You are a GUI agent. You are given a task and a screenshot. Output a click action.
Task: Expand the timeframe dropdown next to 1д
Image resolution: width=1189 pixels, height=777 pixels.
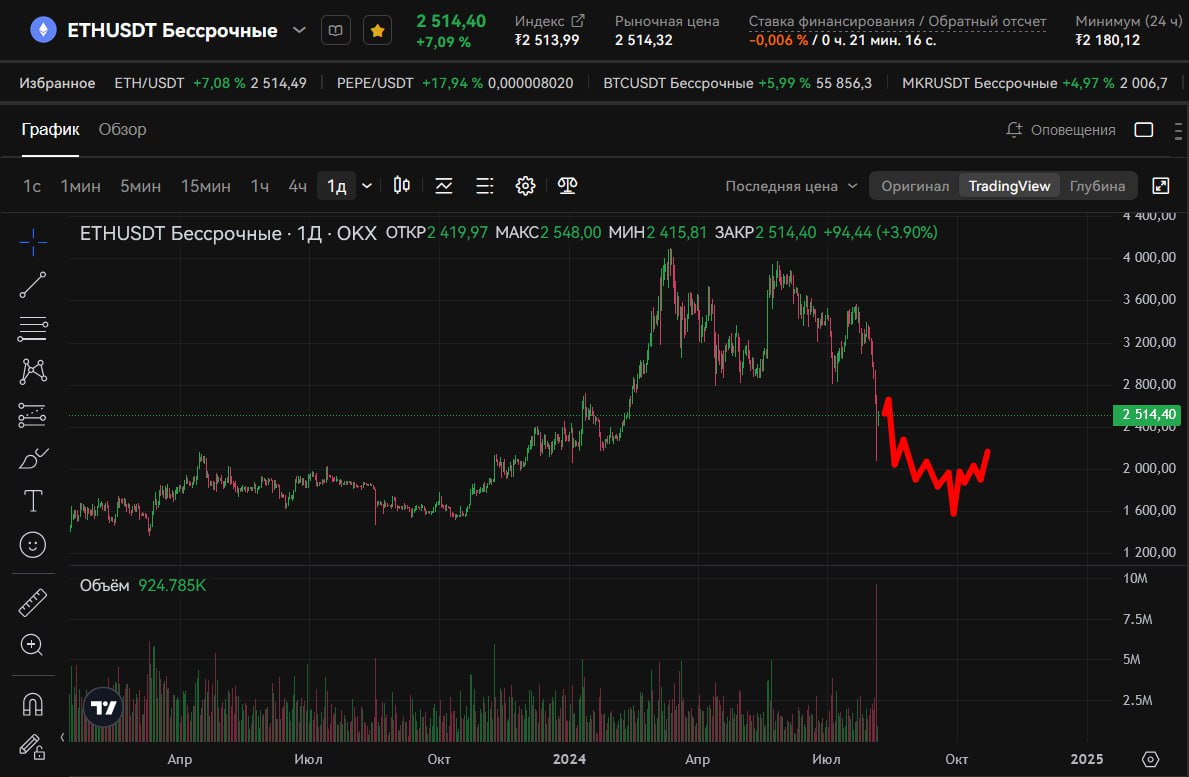pos(367,186)
